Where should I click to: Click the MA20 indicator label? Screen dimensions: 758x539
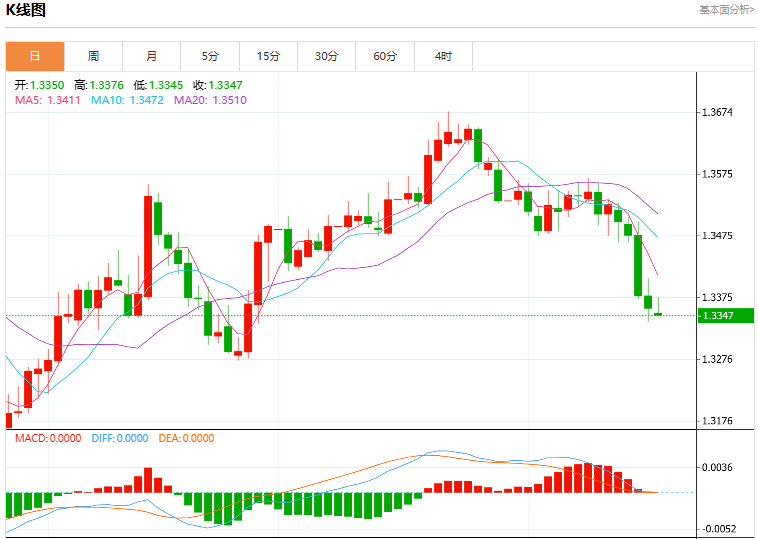[210, 100]
